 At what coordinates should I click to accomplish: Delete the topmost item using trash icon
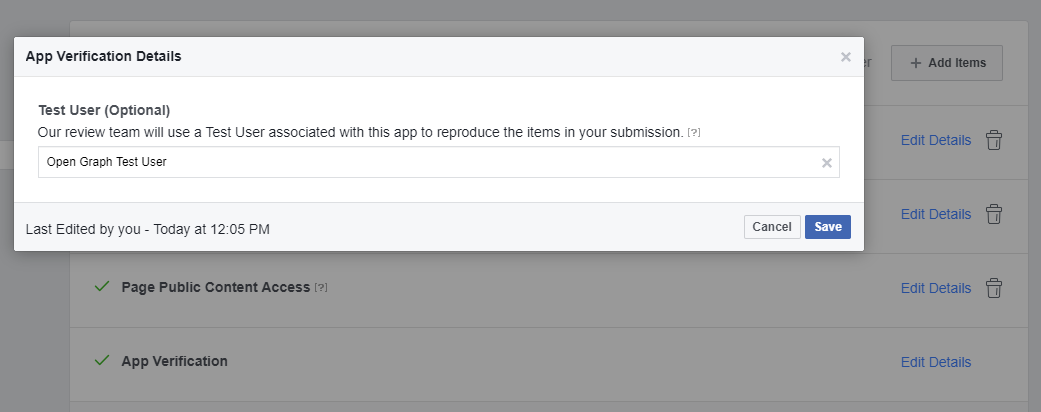pos(993,140)
